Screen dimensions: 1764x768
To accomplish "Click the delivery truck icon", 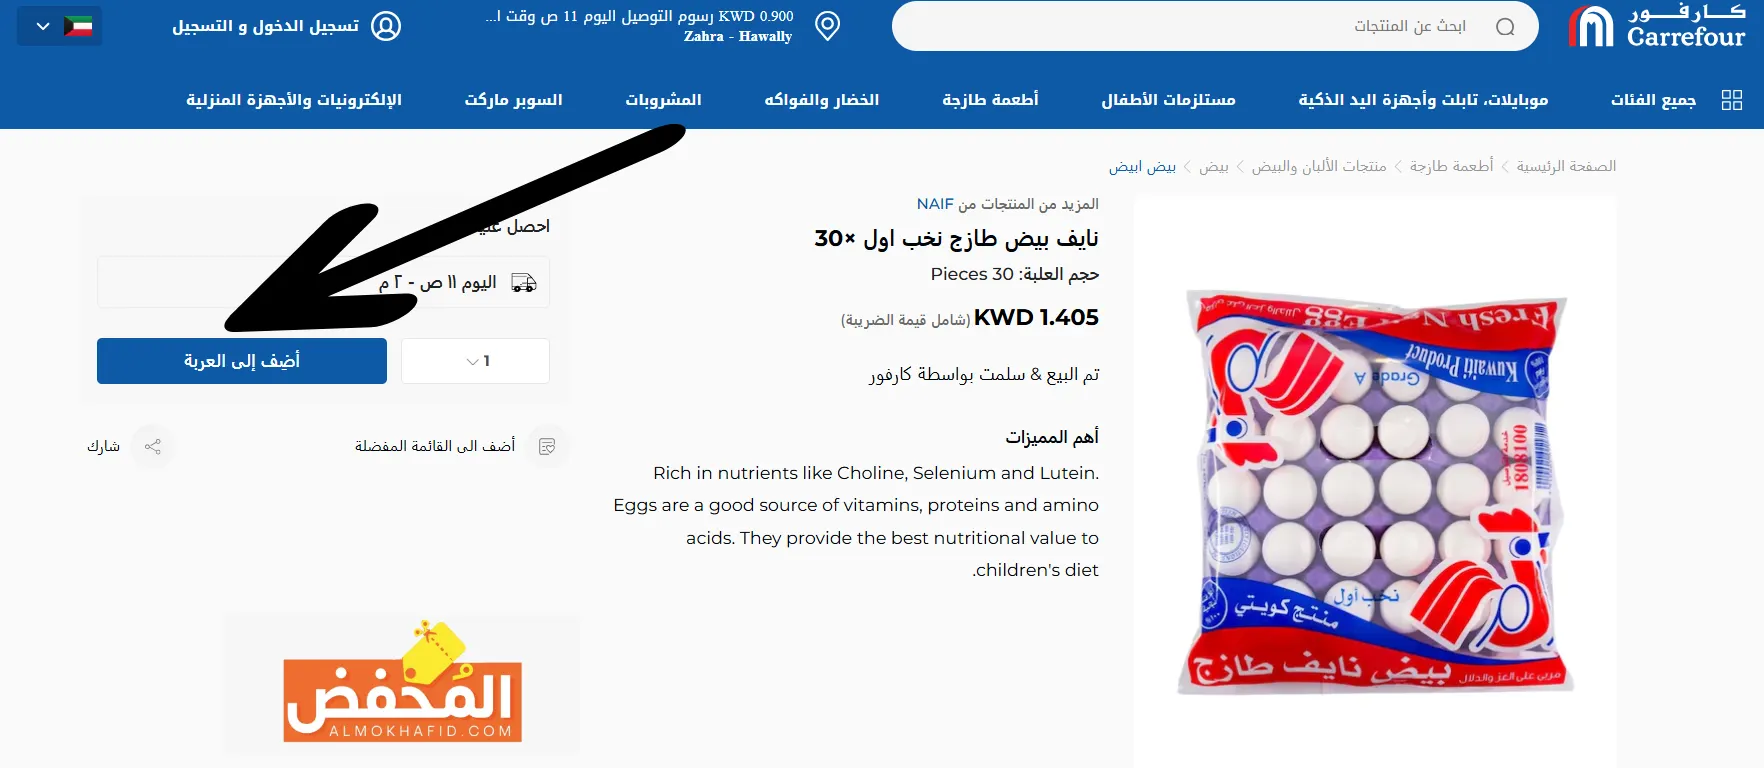I will pyautogui.click(x=524, y=283).
